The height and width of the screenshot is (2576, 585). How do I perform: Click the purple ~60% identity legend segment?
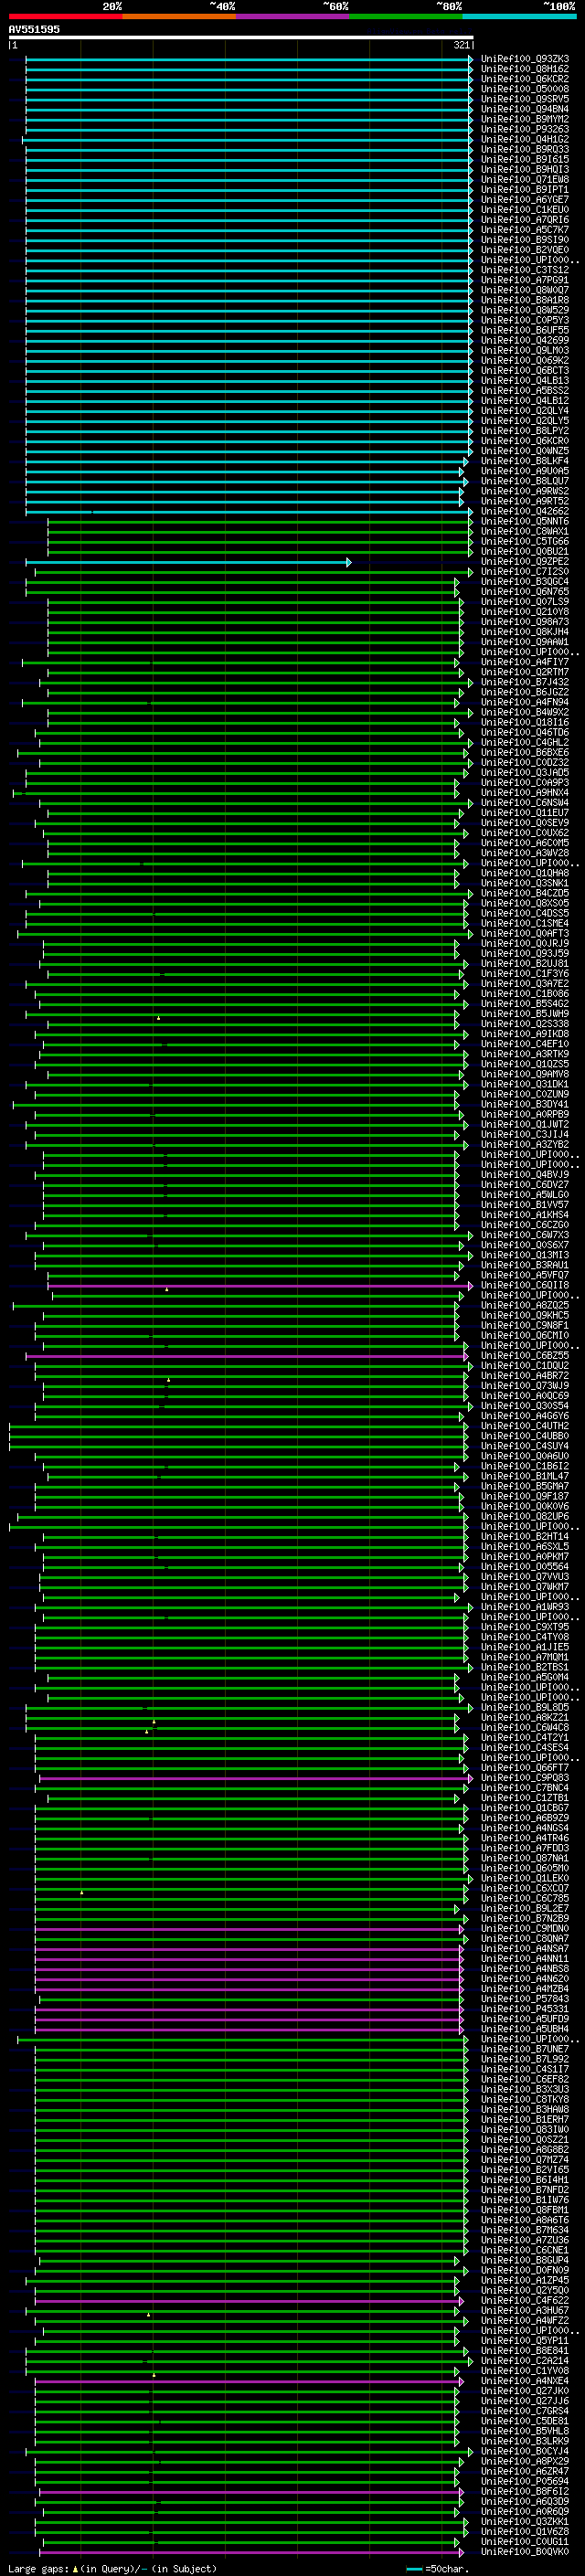click(x=293, y=16)
